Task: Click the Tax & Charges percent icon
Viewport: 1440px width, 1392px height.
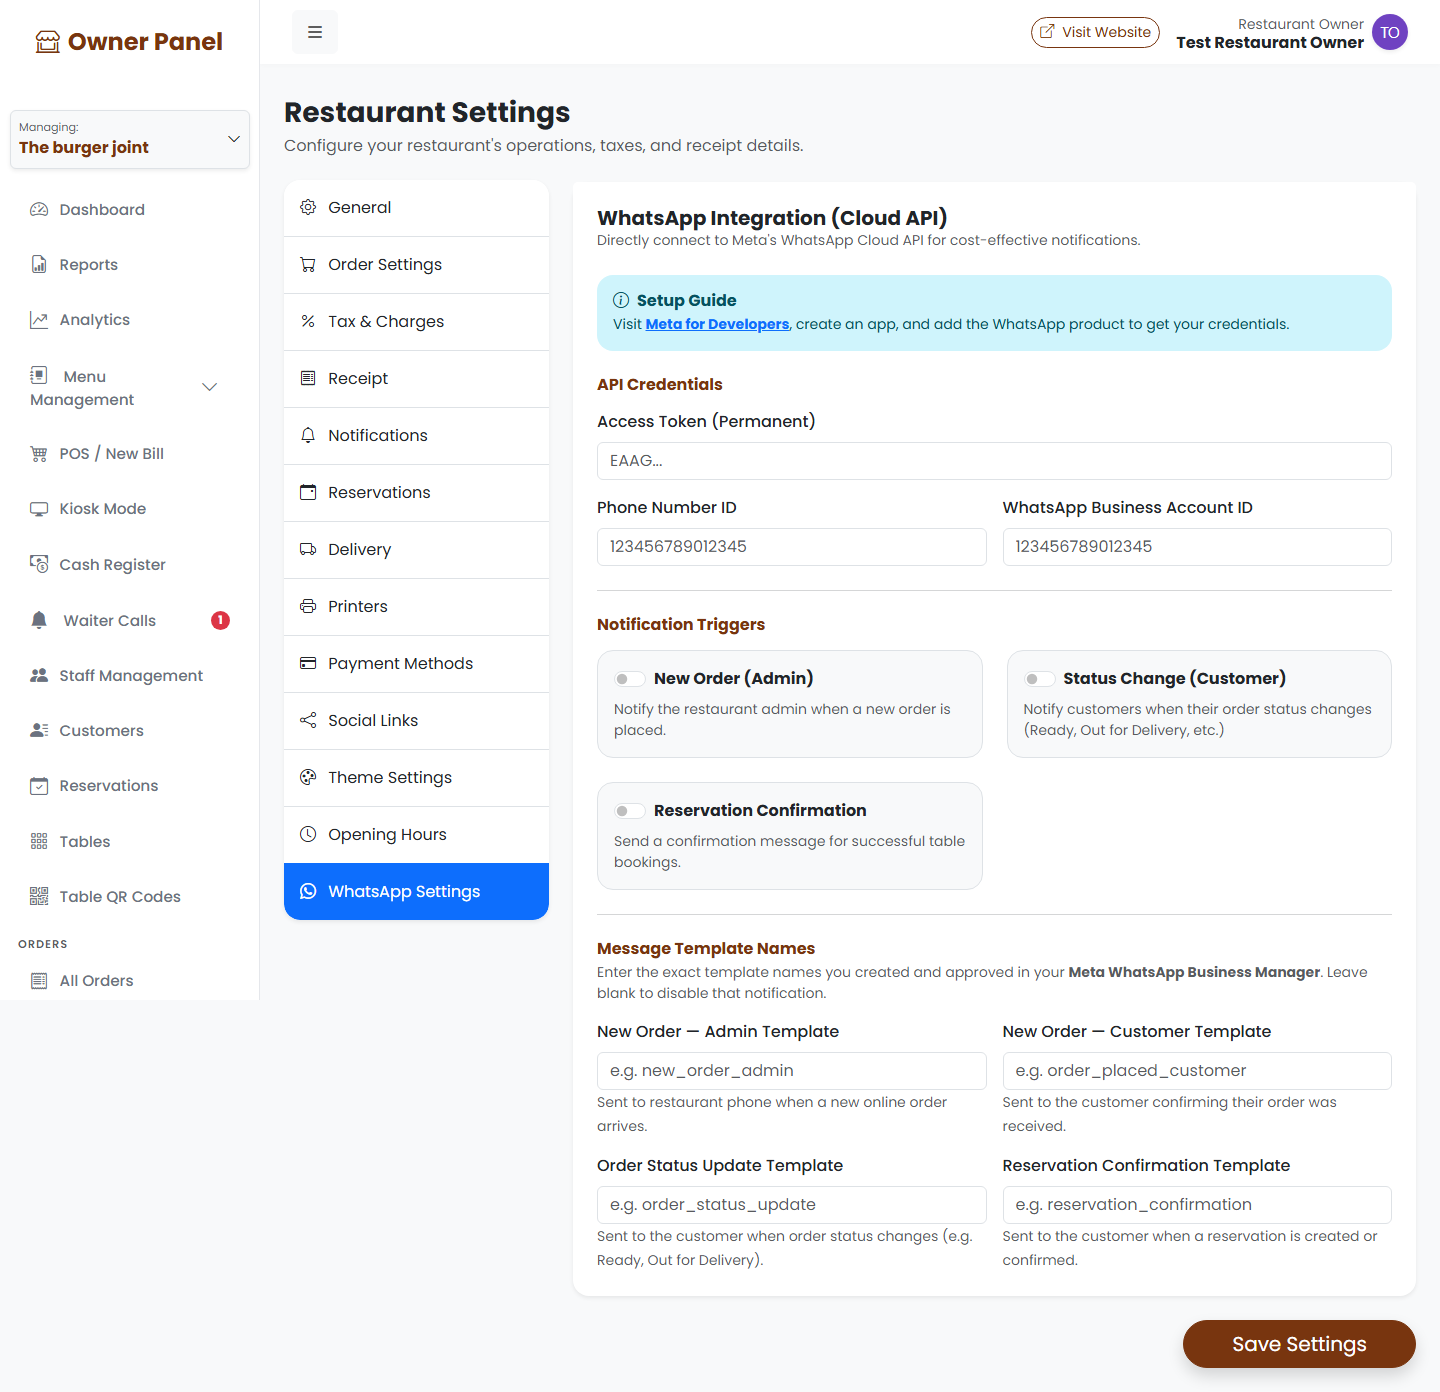Action: [308, 321]
